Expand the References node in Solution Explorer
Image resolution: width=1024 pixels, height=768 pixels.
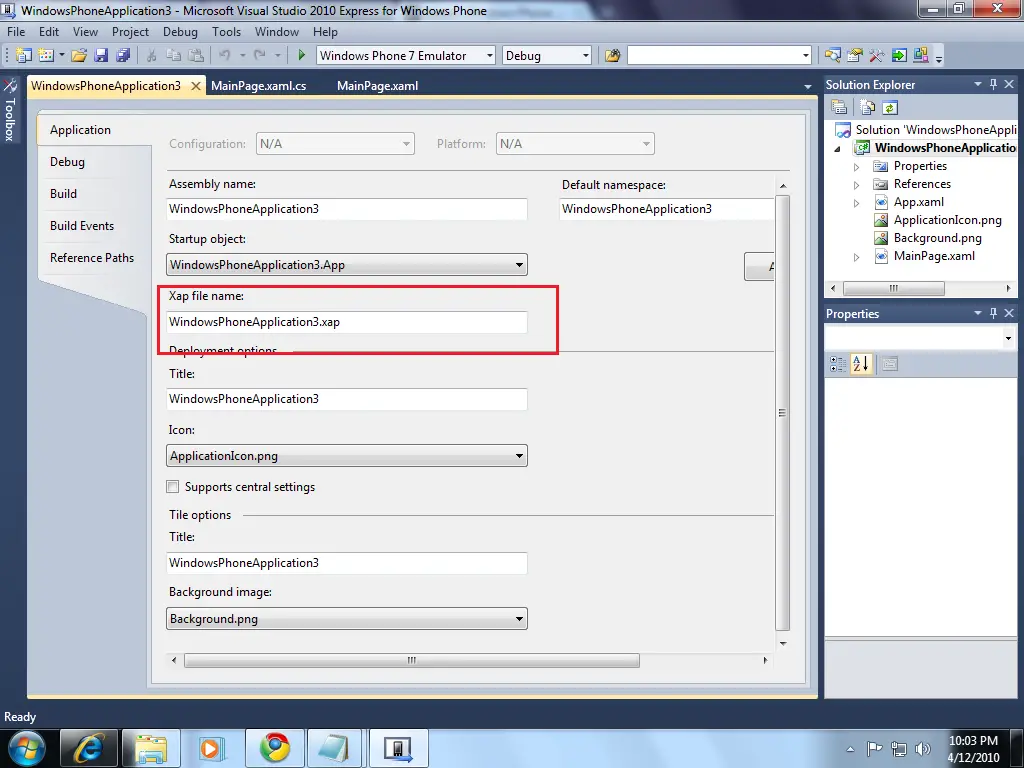(856, 185)
